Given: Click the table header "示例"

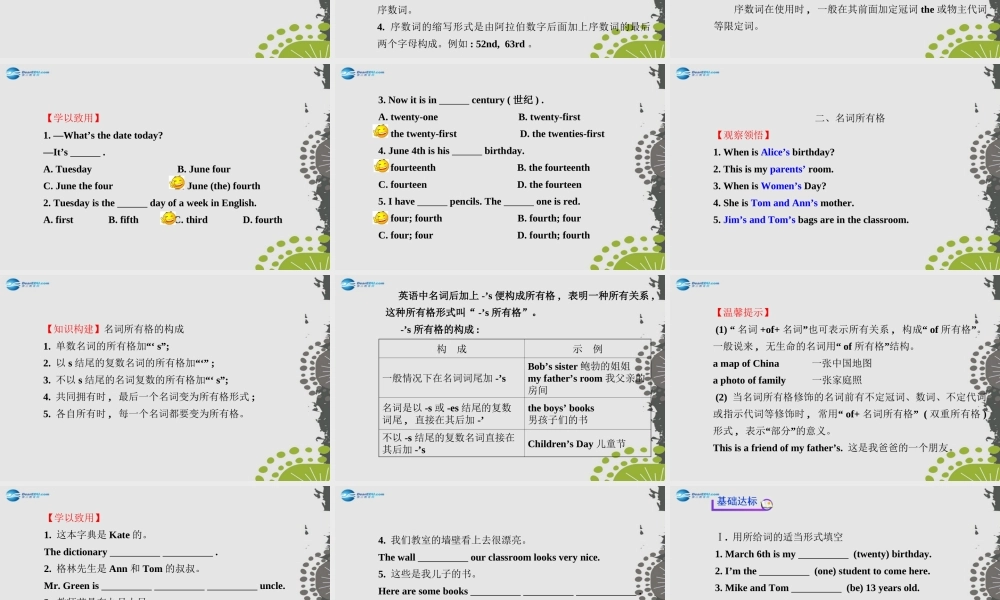Looking at the screenshot, I should [587, 349].
